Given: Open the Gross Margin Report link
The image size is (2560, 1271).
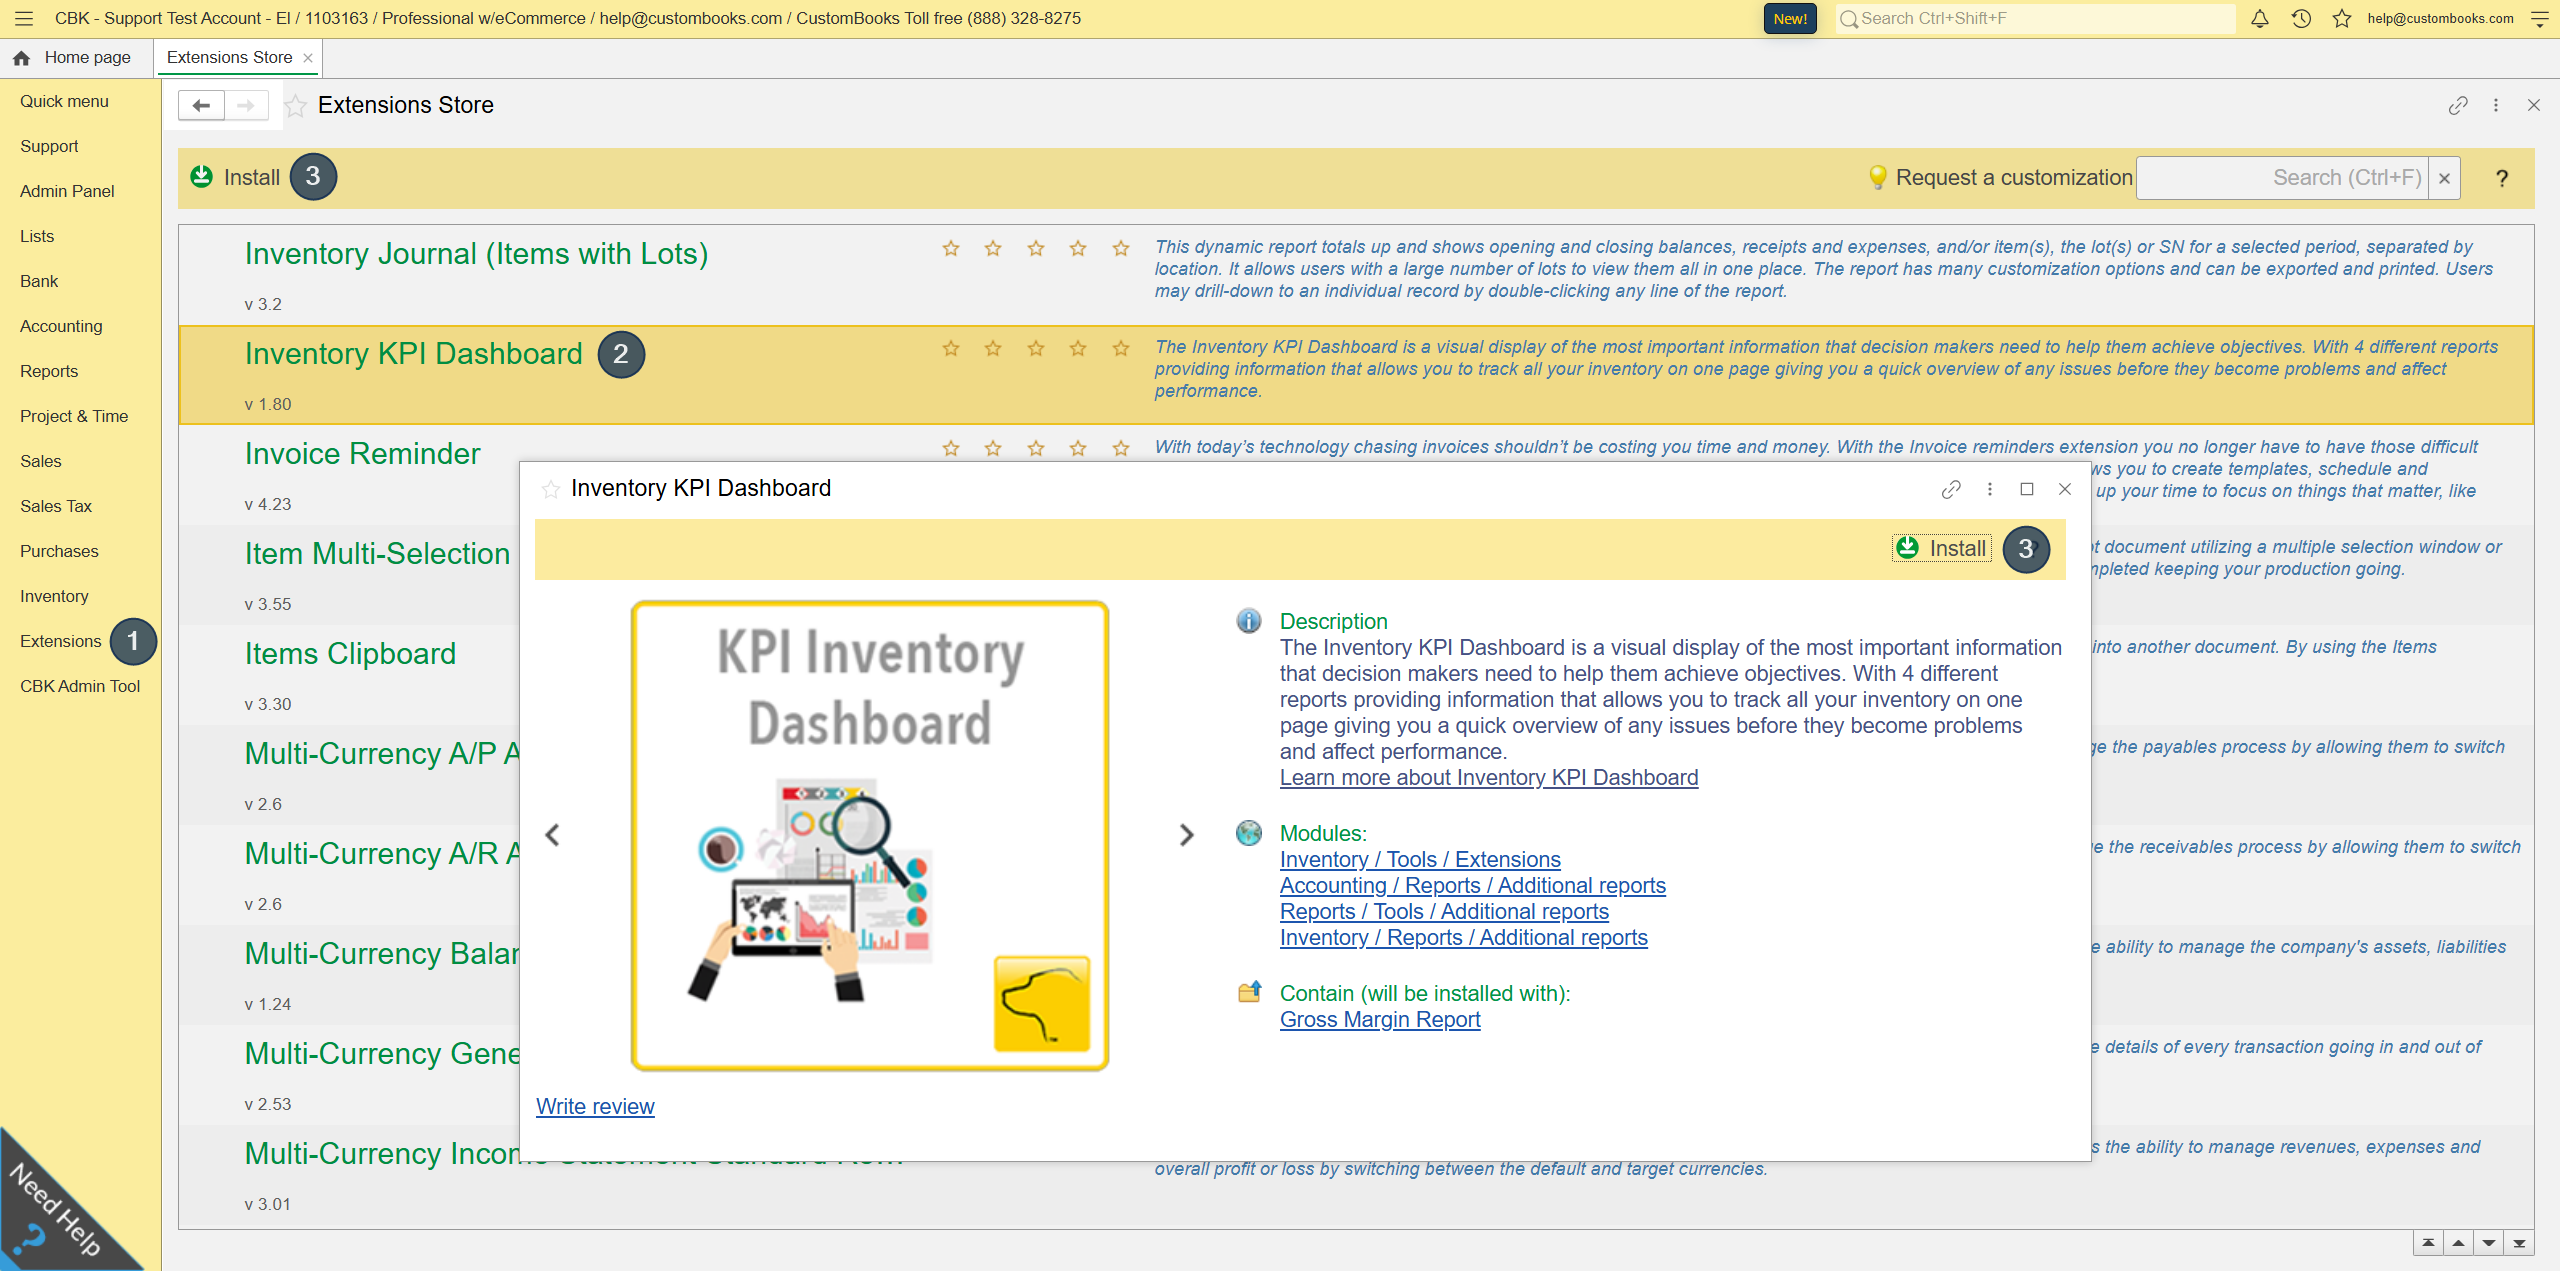Looking at the screenshot, I should (1379, 1019).
